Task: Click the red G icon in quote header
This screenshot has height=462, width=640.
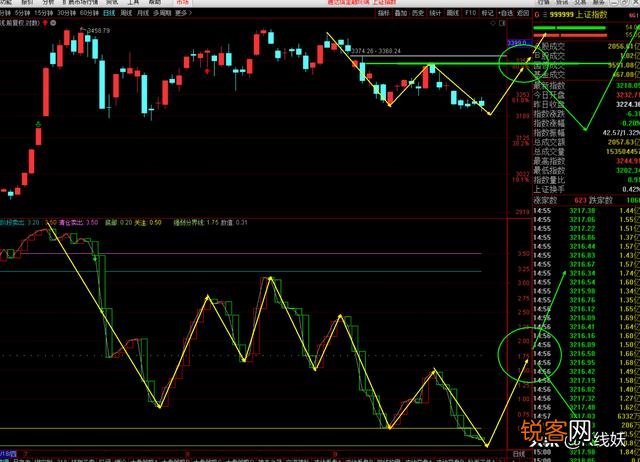Action: 537,15
